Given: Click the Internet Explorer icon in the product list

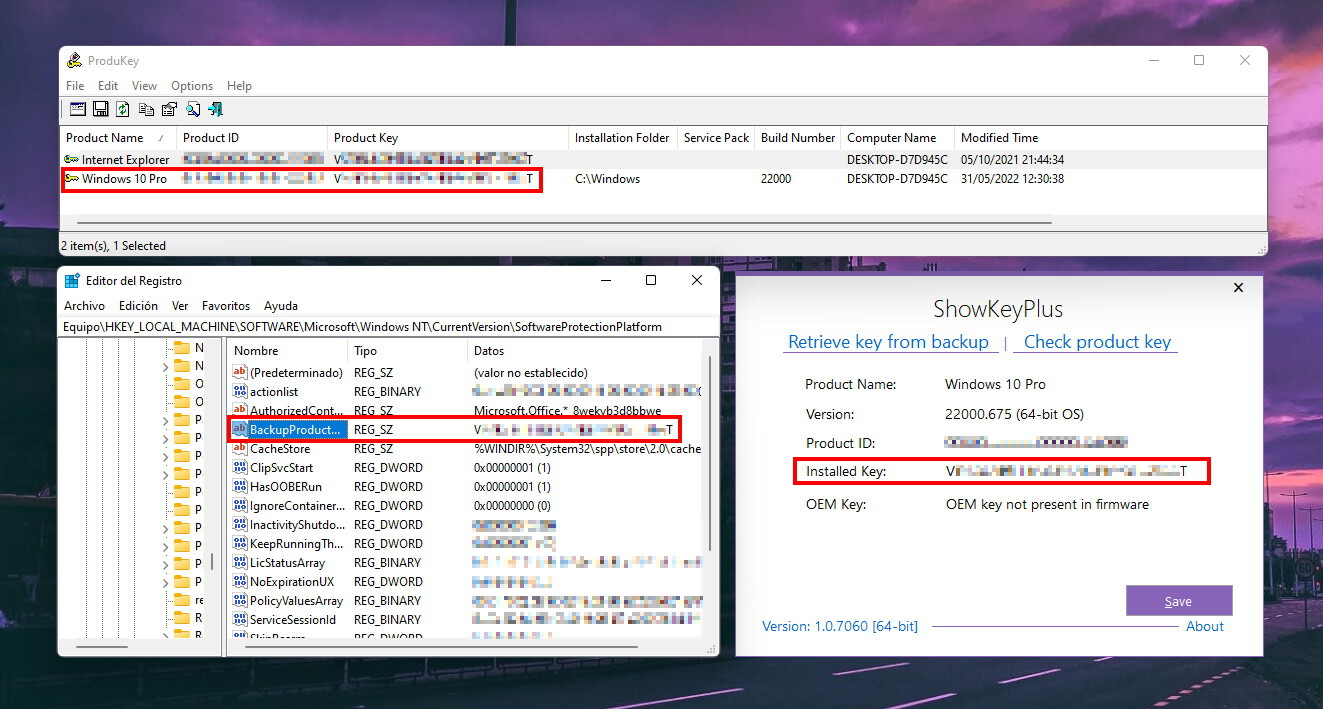Looking at the screenshot, I should click(x=72, y=159).
